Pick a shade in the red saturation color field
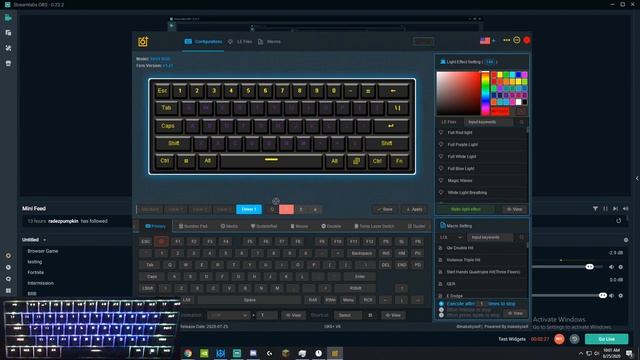This screenshot has height=360, width=640. click(458, 93)
